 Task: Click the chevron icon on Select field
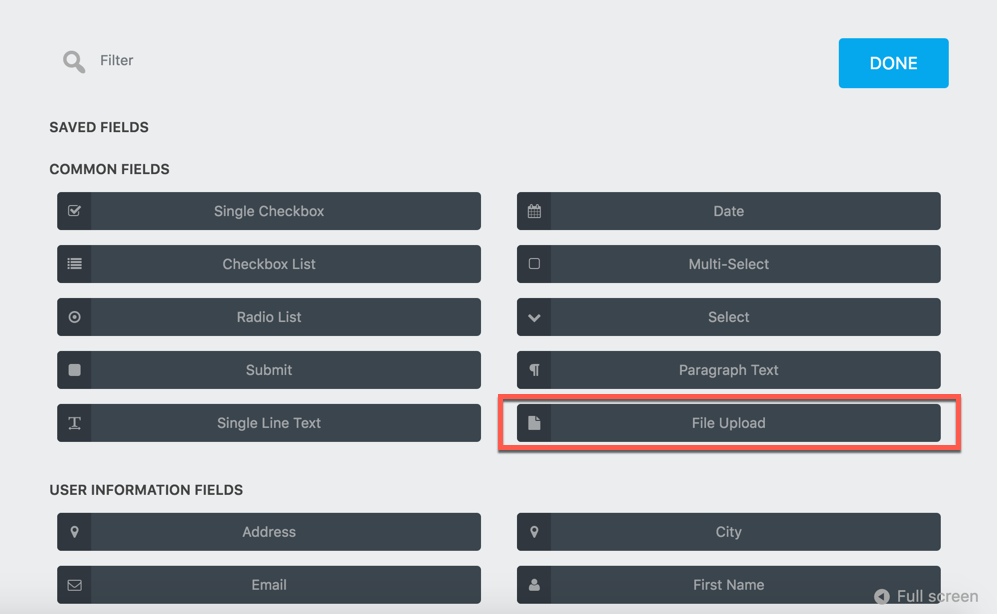click(x=534, y=317)
